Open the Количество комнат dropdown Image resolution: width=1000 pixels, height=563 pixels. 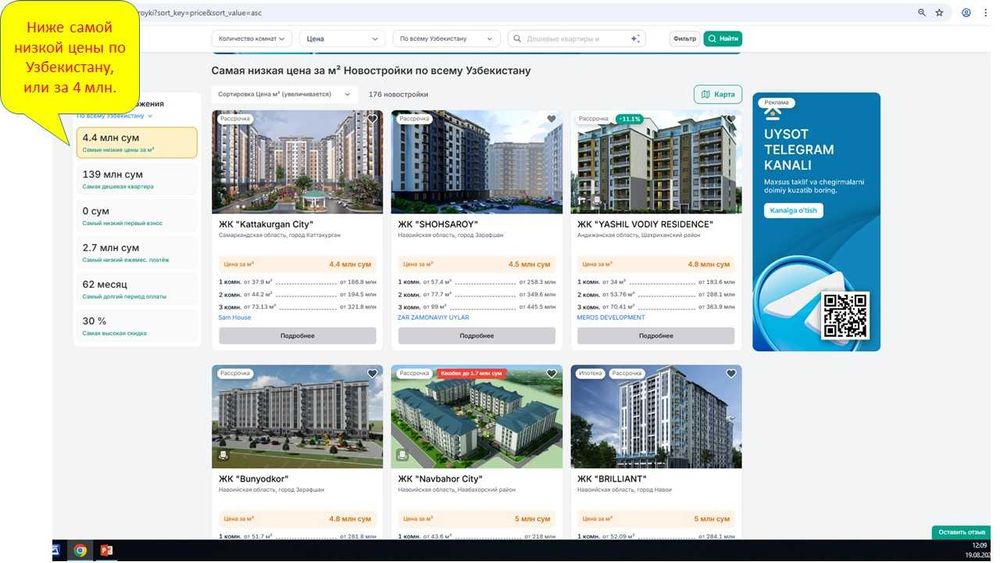point(251,39)
